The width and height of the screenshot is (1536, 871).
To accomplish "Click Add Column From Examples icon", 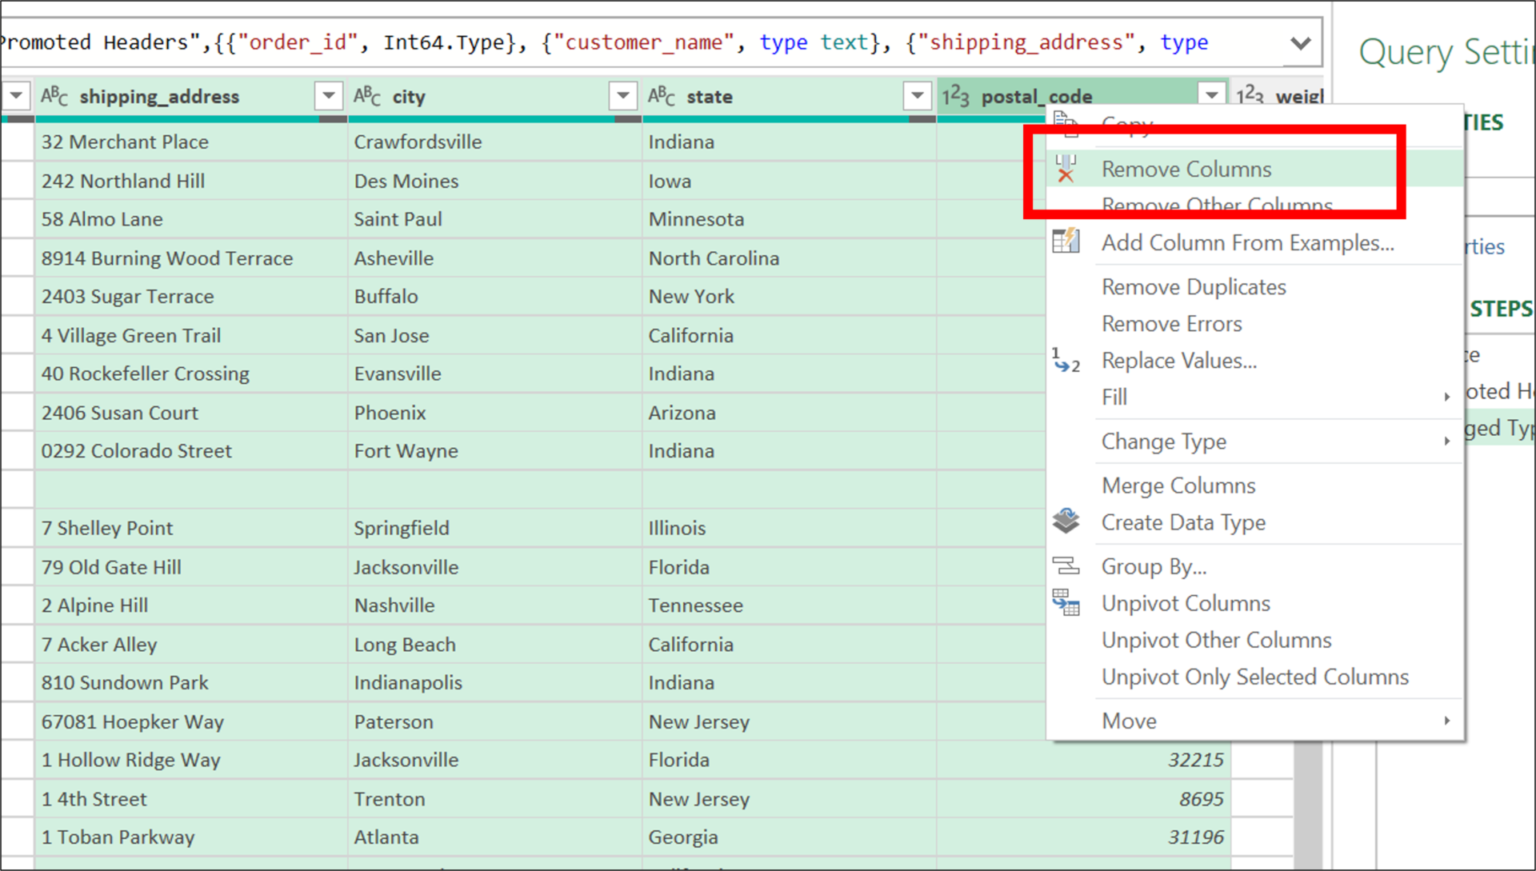I will (1066, 241).
